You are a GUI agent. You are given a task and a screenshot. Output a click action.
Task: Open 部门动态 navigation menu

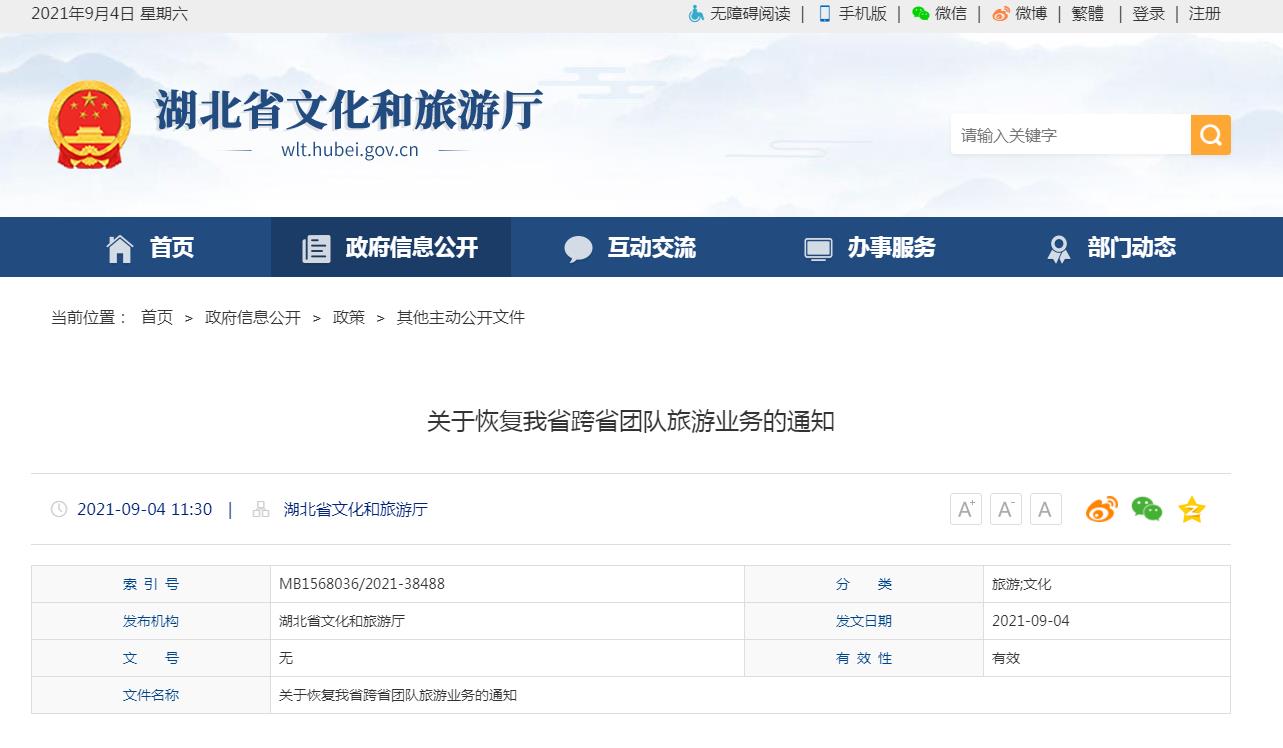click(x=1110, y=248)
